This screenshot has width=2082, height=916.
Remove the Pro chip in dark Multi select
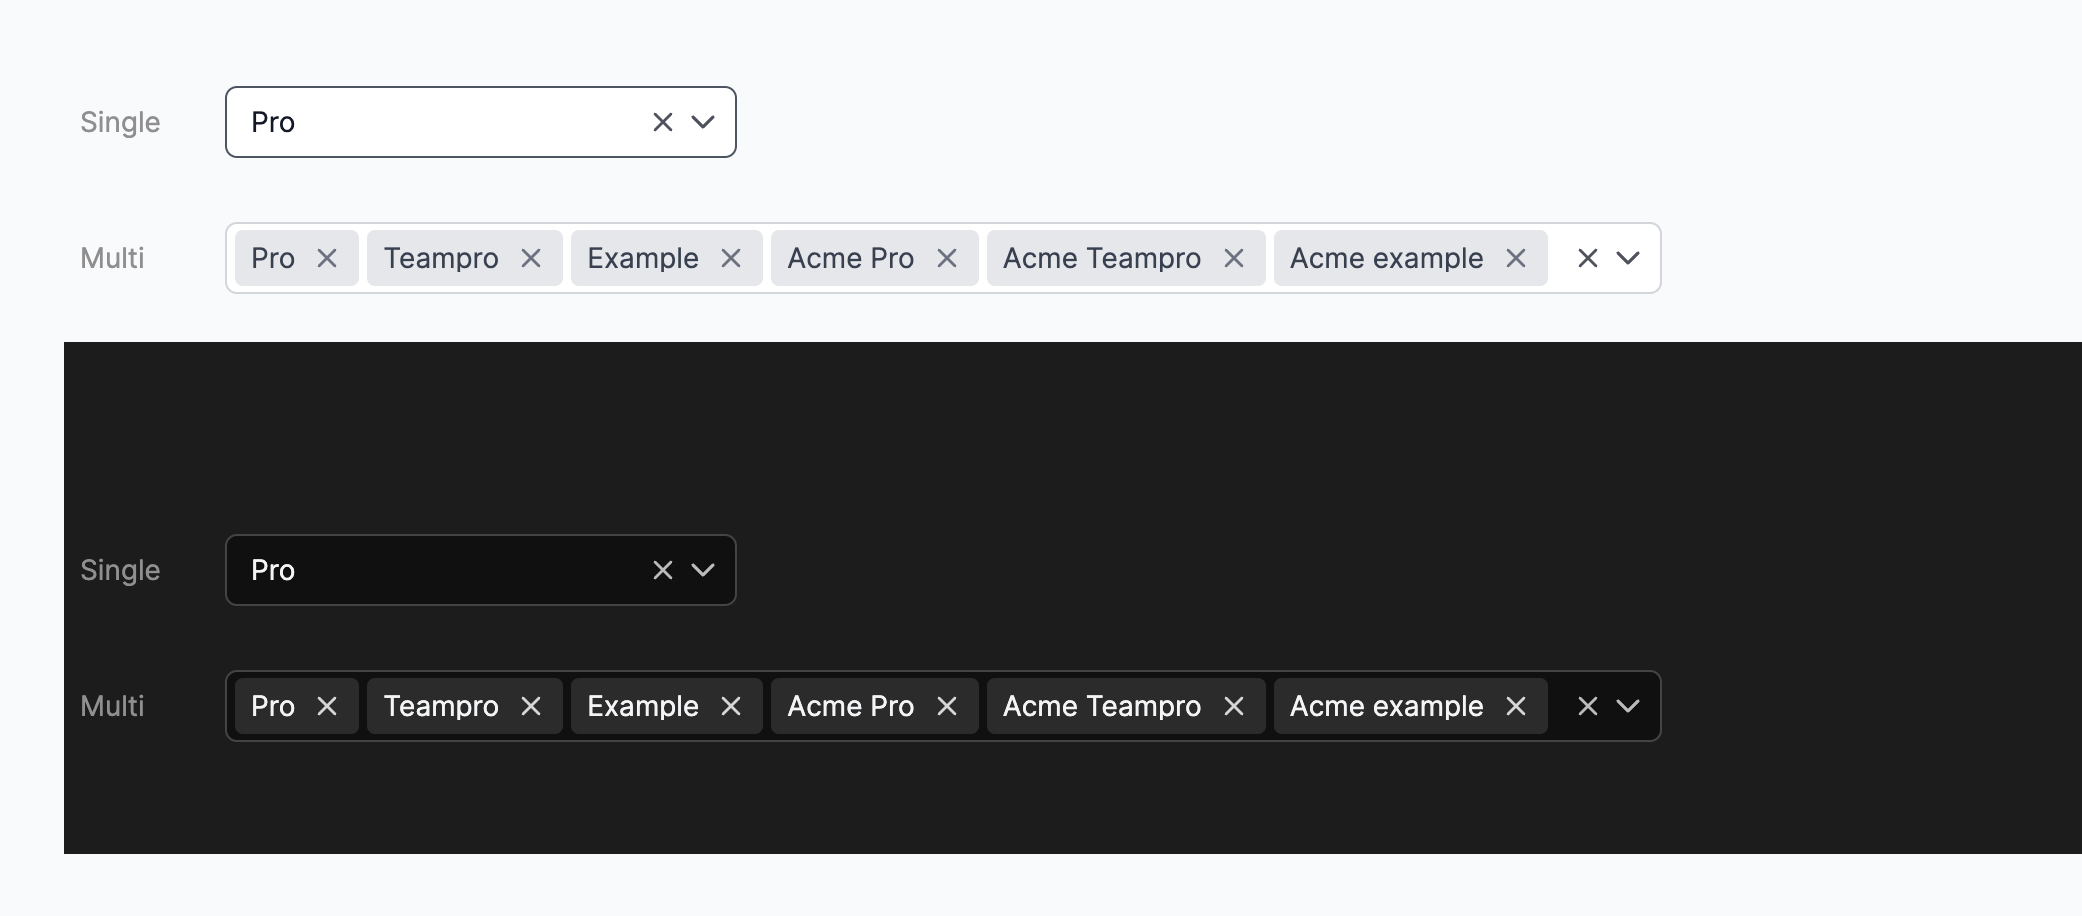tap(328, 706)
